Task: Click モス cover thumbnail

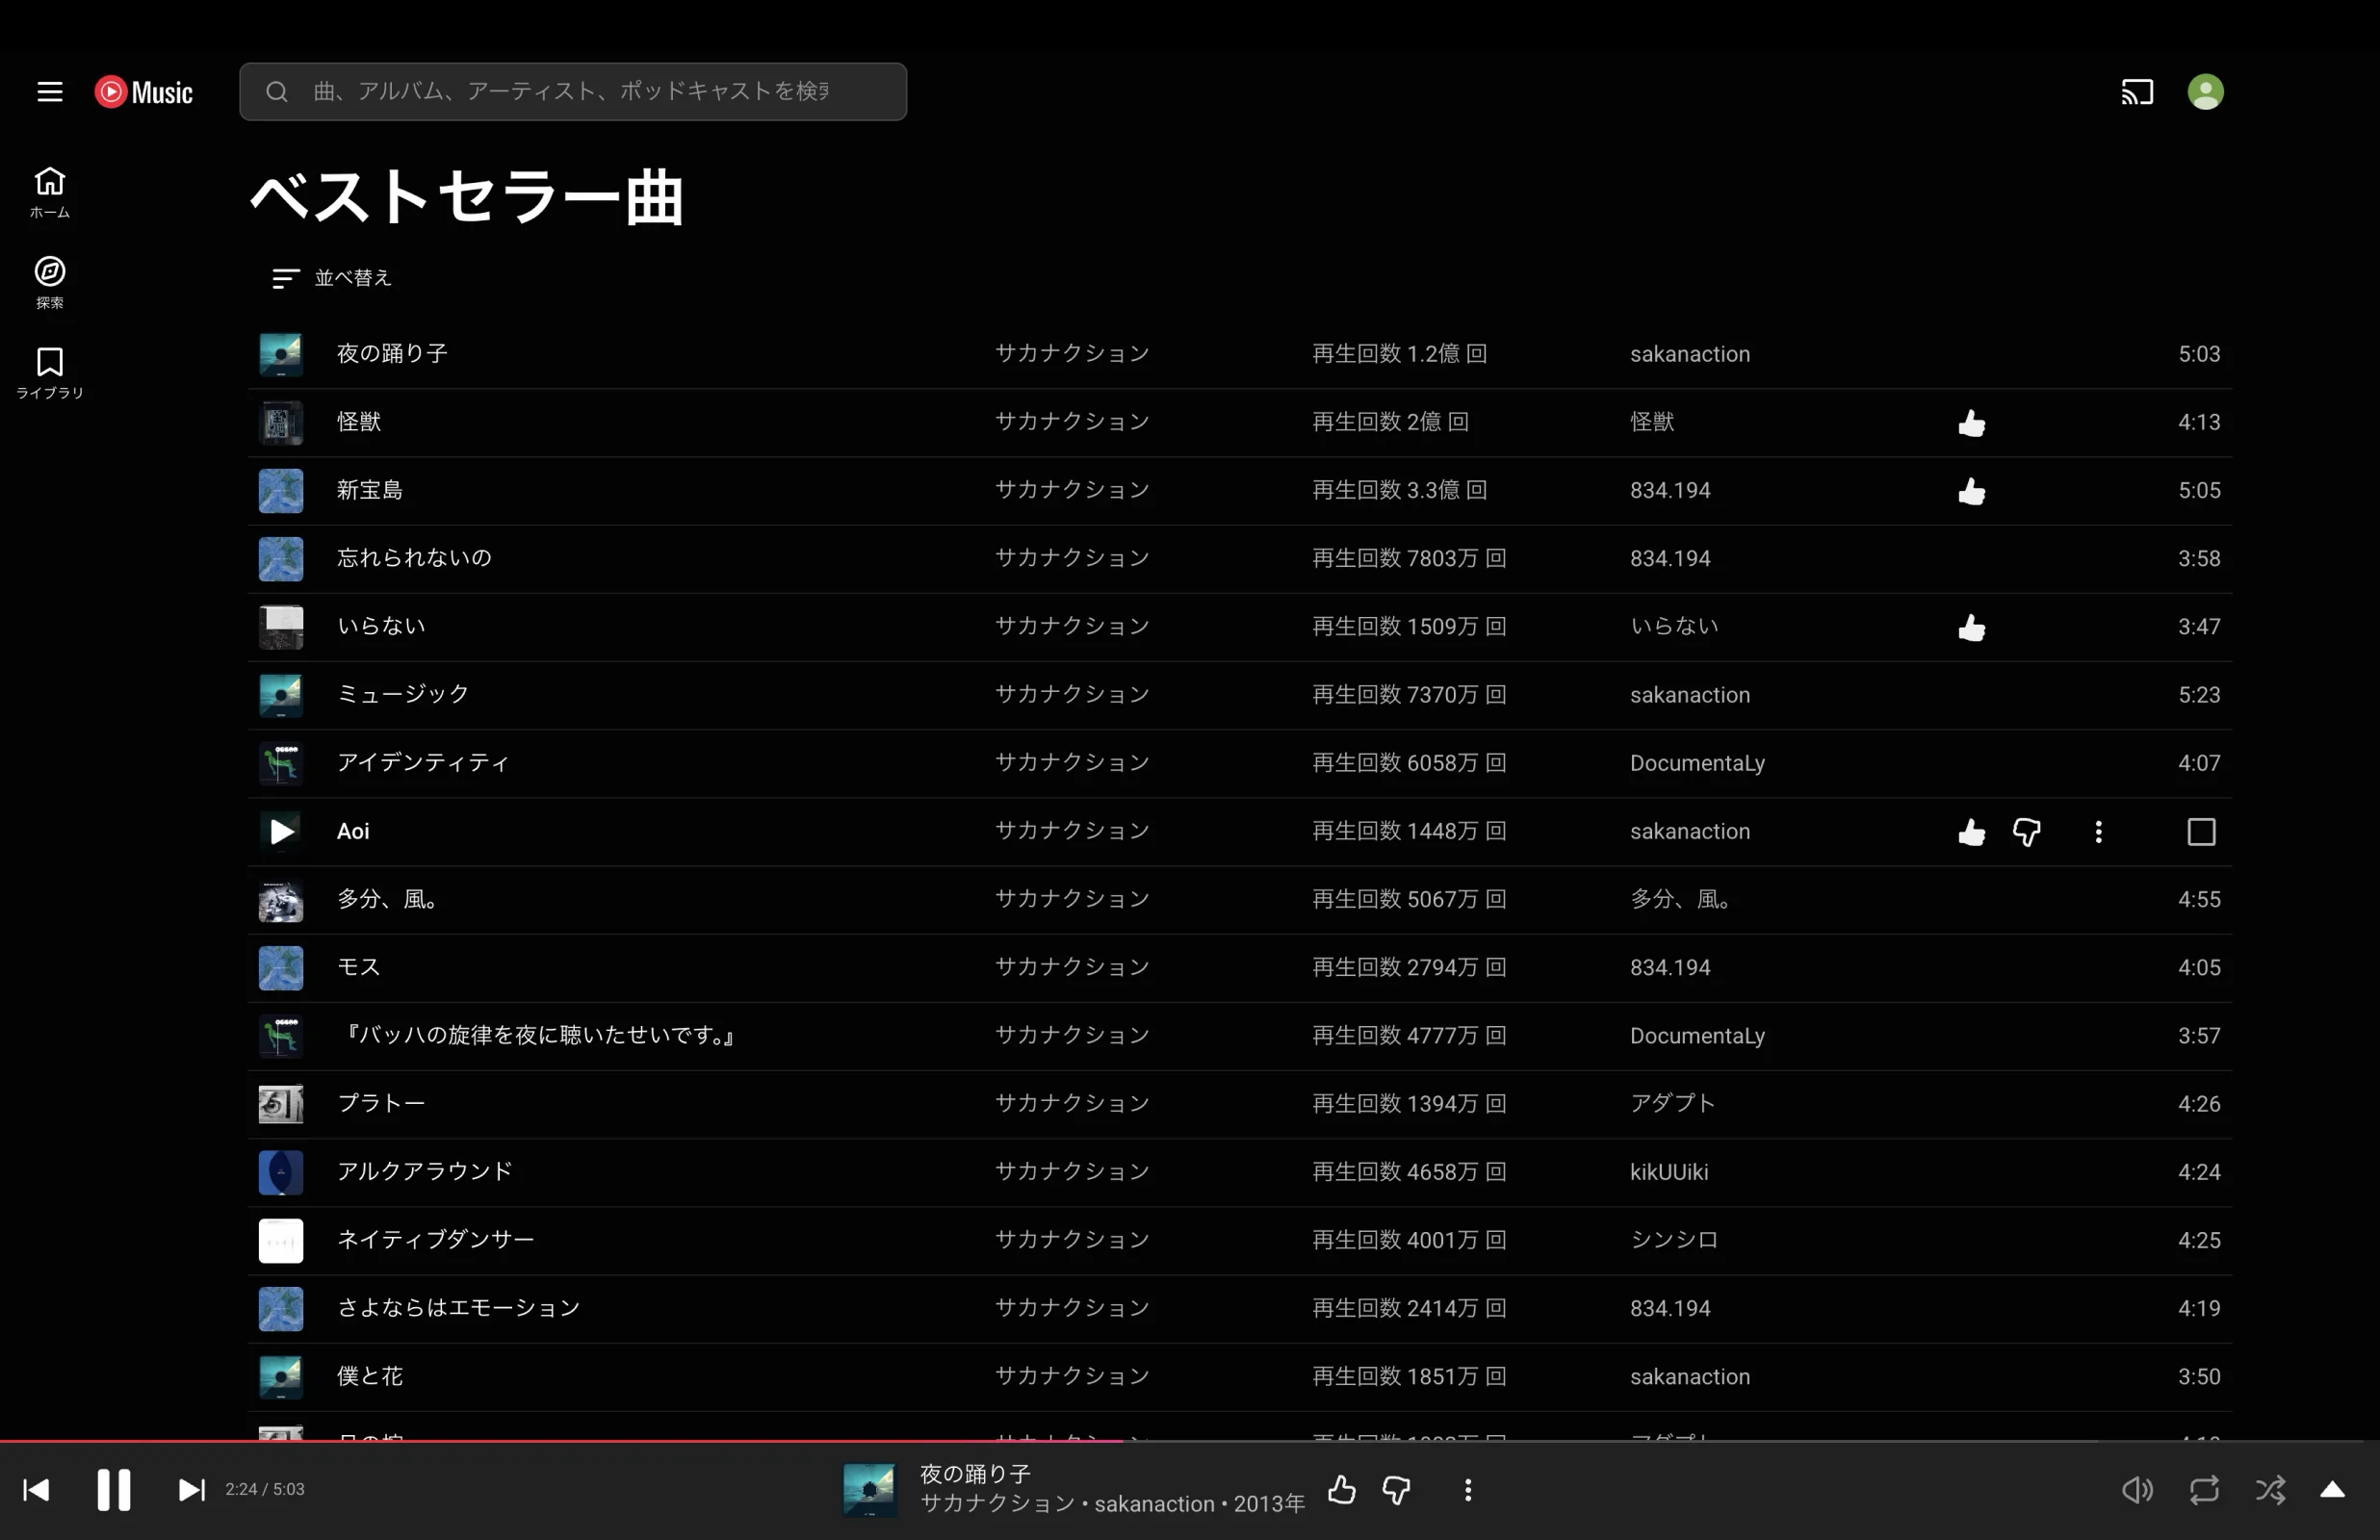Action: pos(281,967)
